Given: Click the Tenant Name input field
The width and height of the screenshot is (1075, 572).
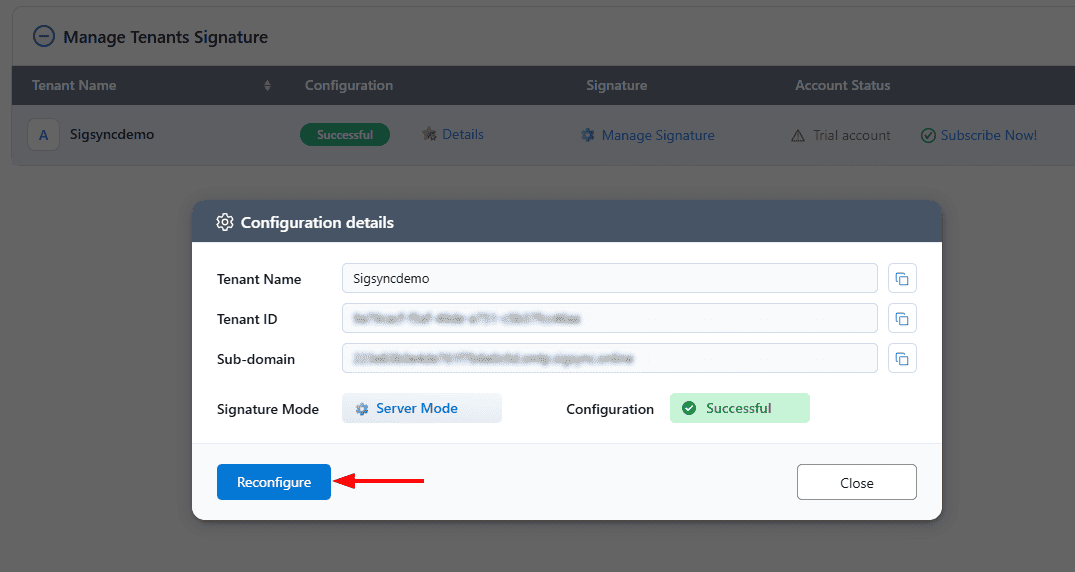Looking at the screenshot, I should tap(609, 279).
